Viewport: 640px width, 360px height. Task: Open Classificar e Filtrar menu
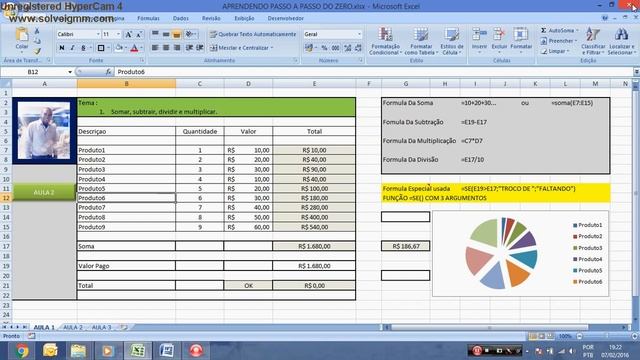593,41
